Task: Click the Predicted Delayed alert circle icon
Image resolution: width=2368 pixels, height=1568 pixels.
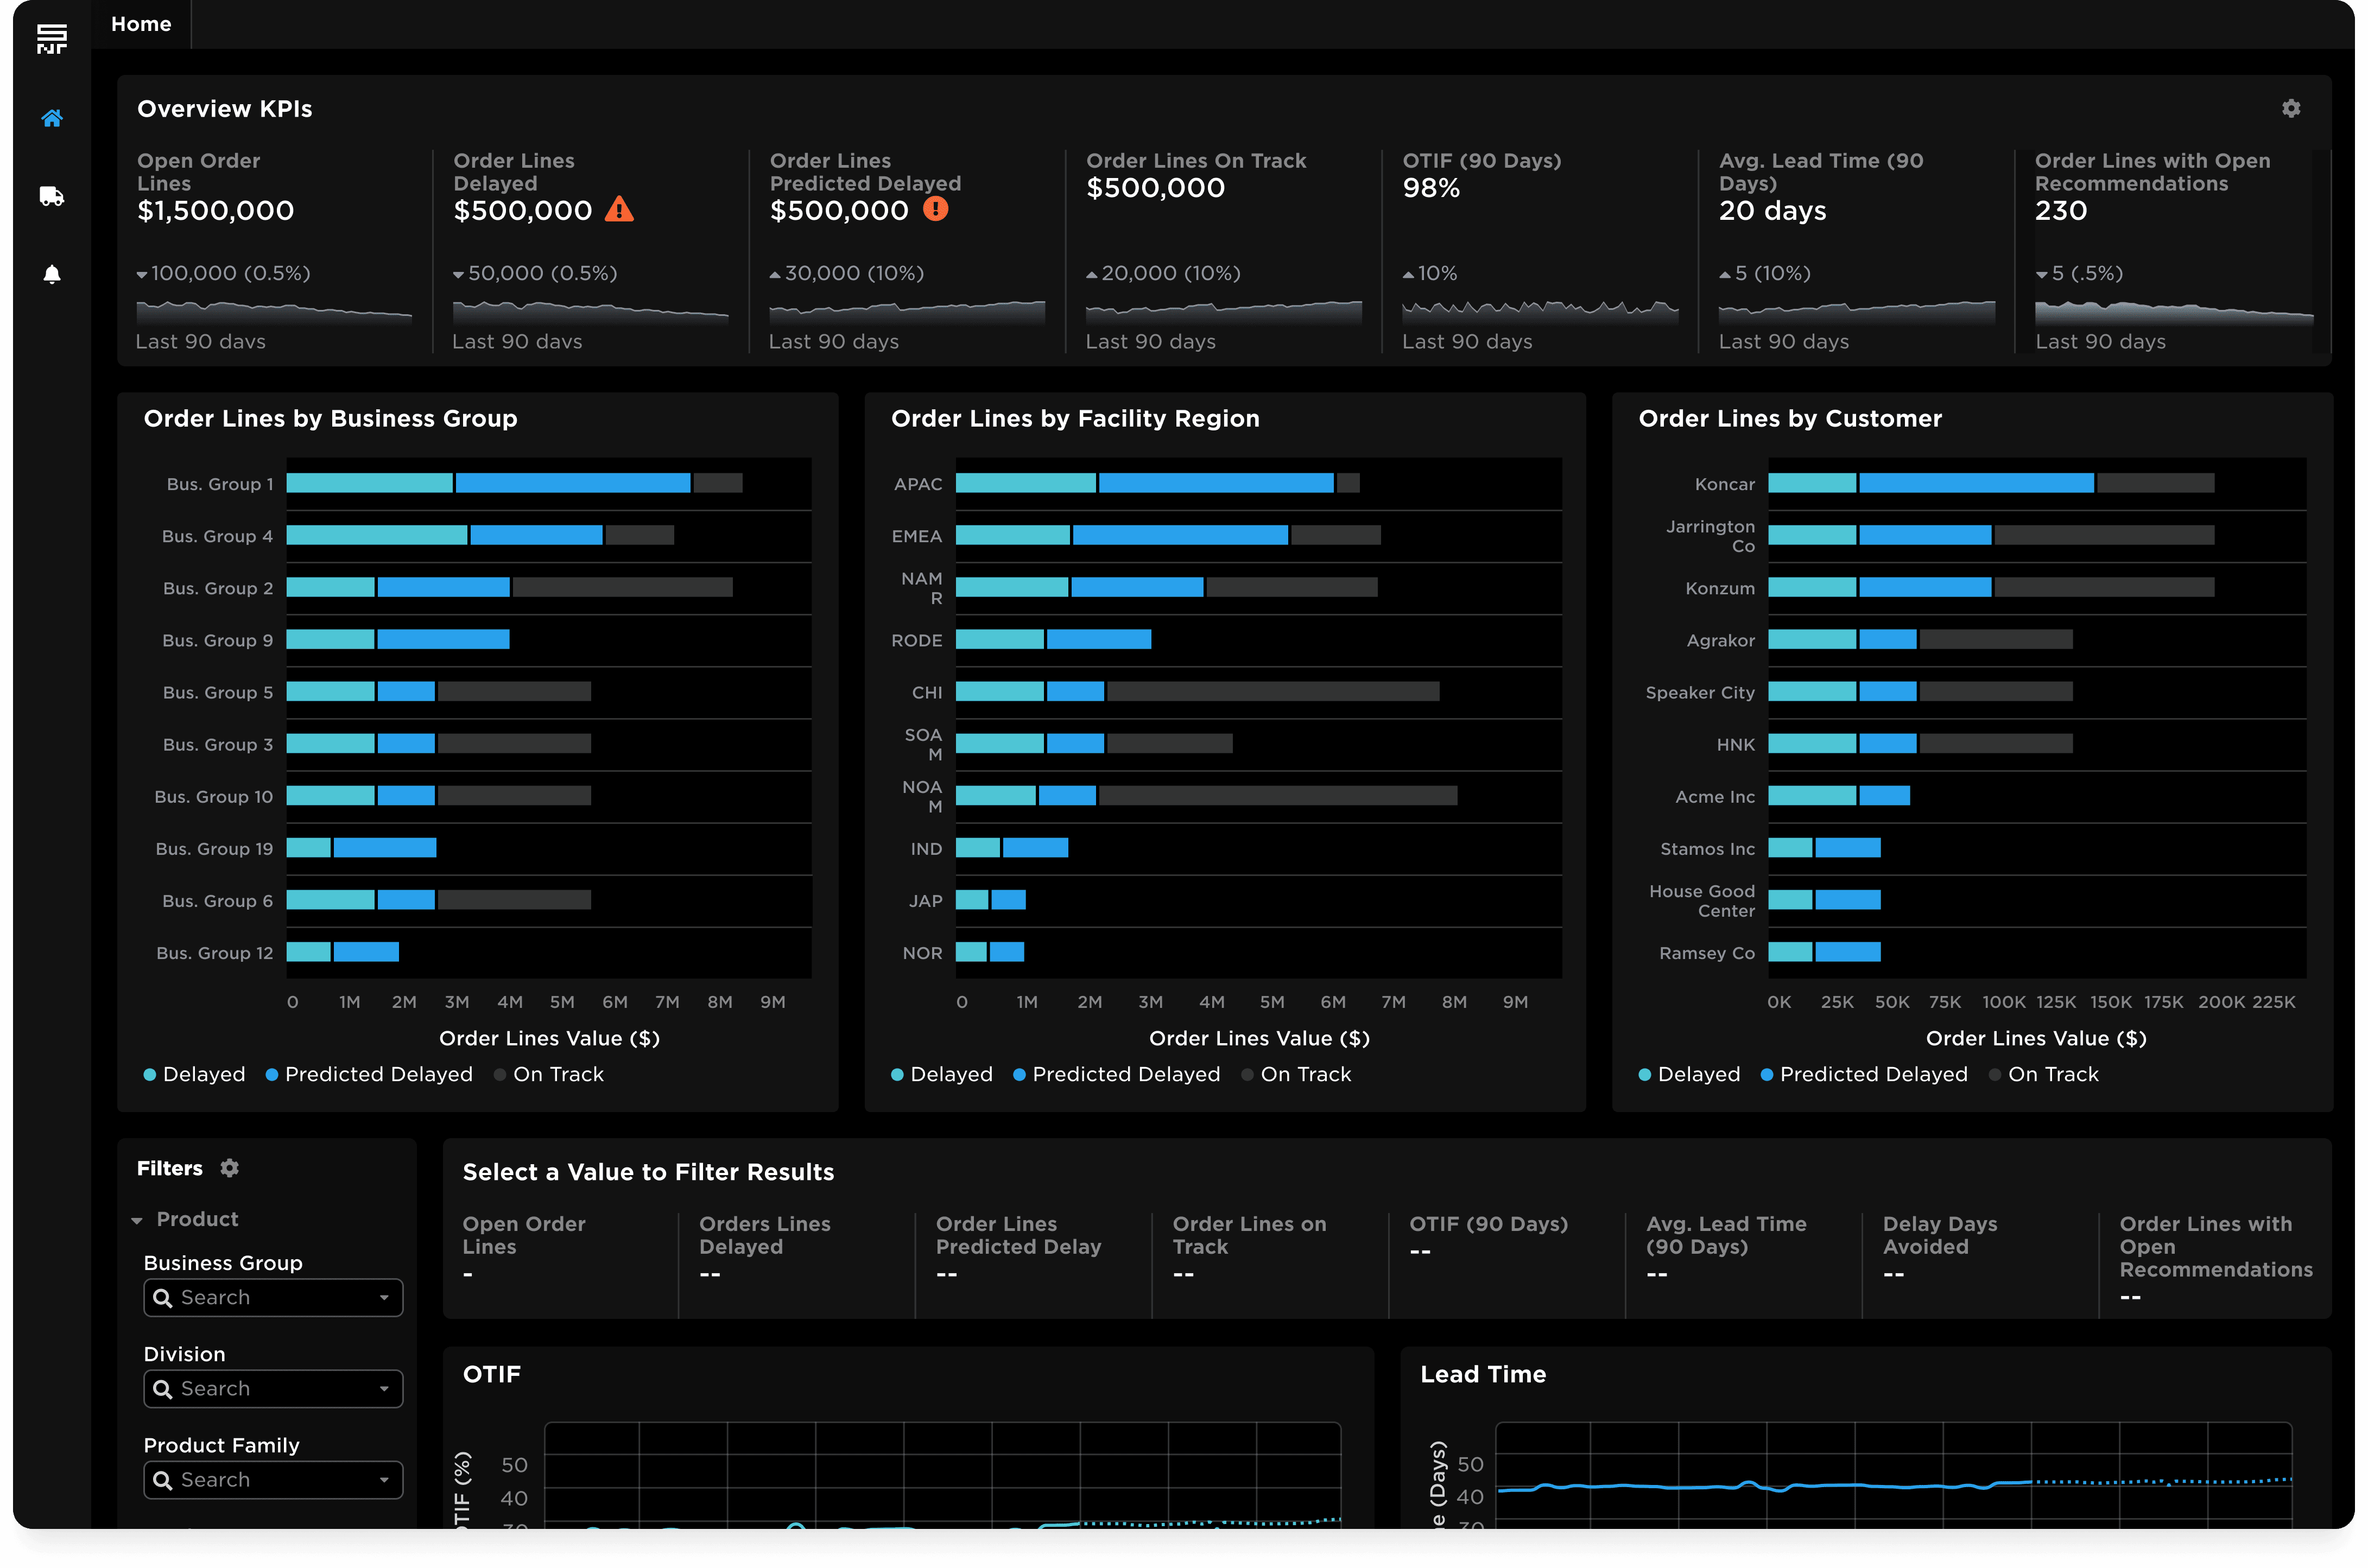Action: pyautogui.click(x=935, y=209)
